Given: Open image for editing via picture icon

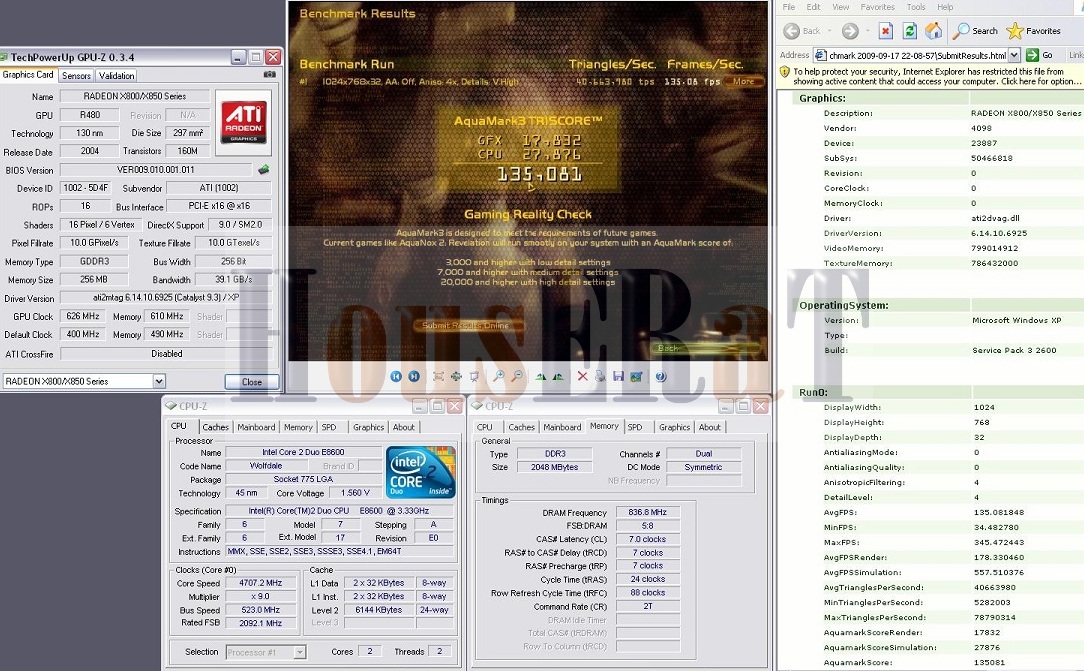Looking at the screenshot, I should click(636, 376).
